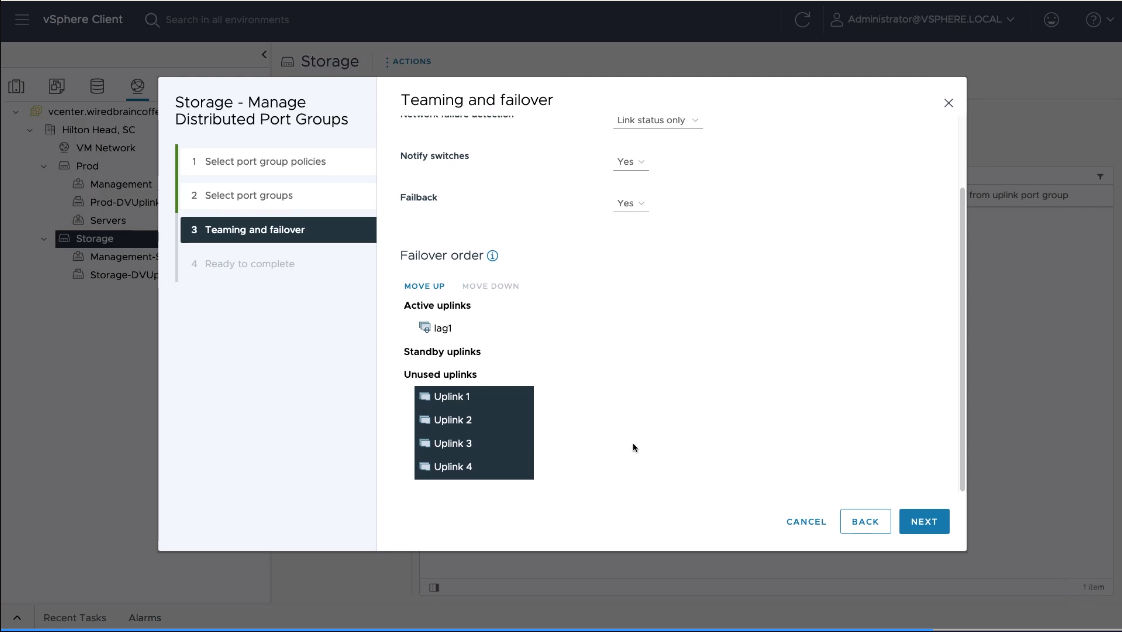The height and width of the screenshot is (632, 1122).
Task: Open the Failback dropdown
Action: (630, 203)
